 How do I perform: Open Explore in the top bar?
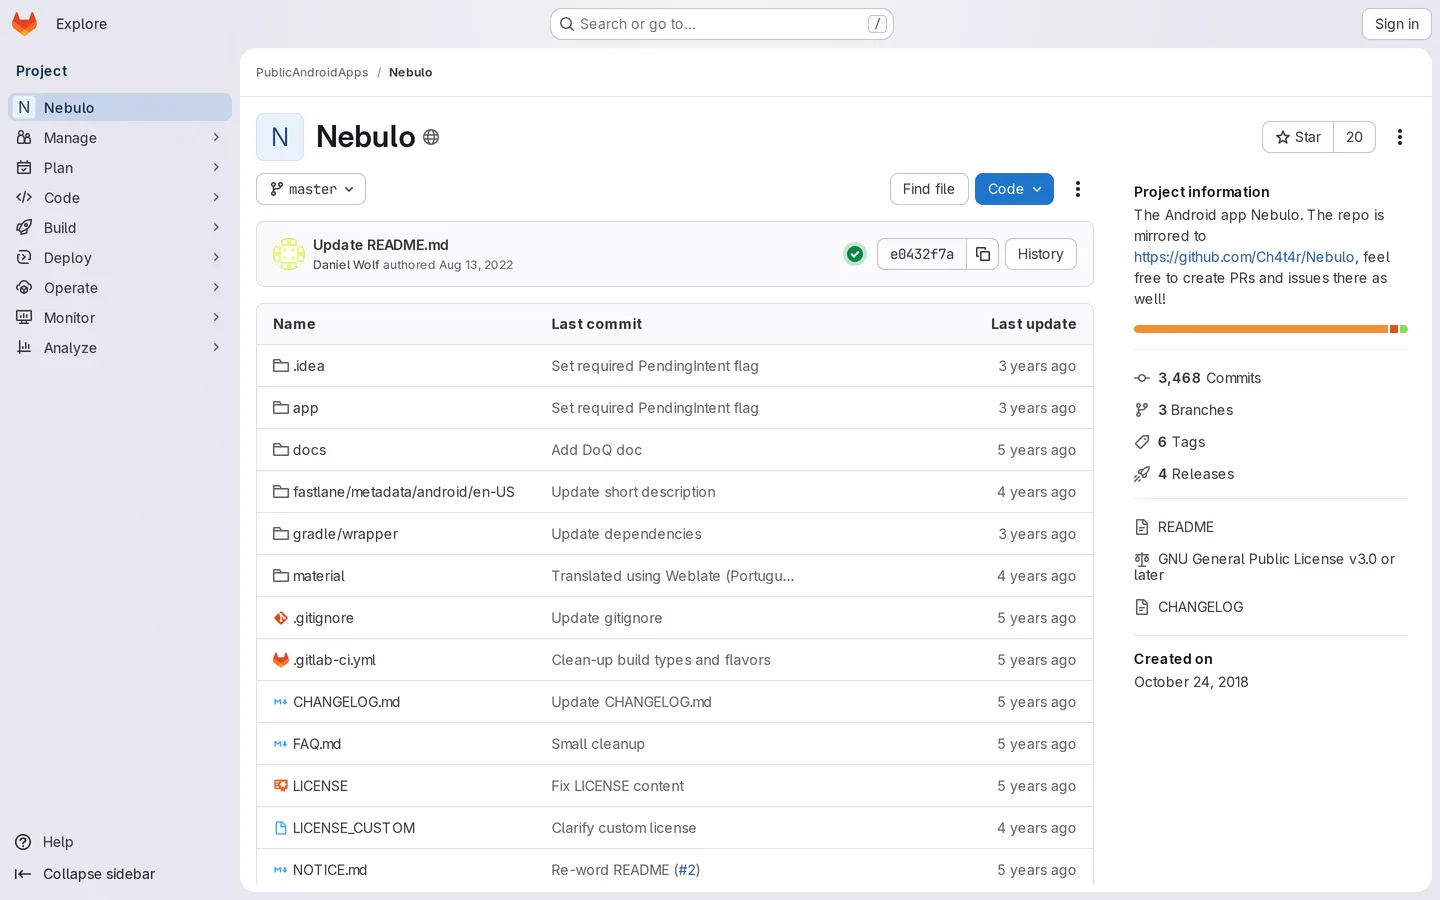tap(82, 24)
